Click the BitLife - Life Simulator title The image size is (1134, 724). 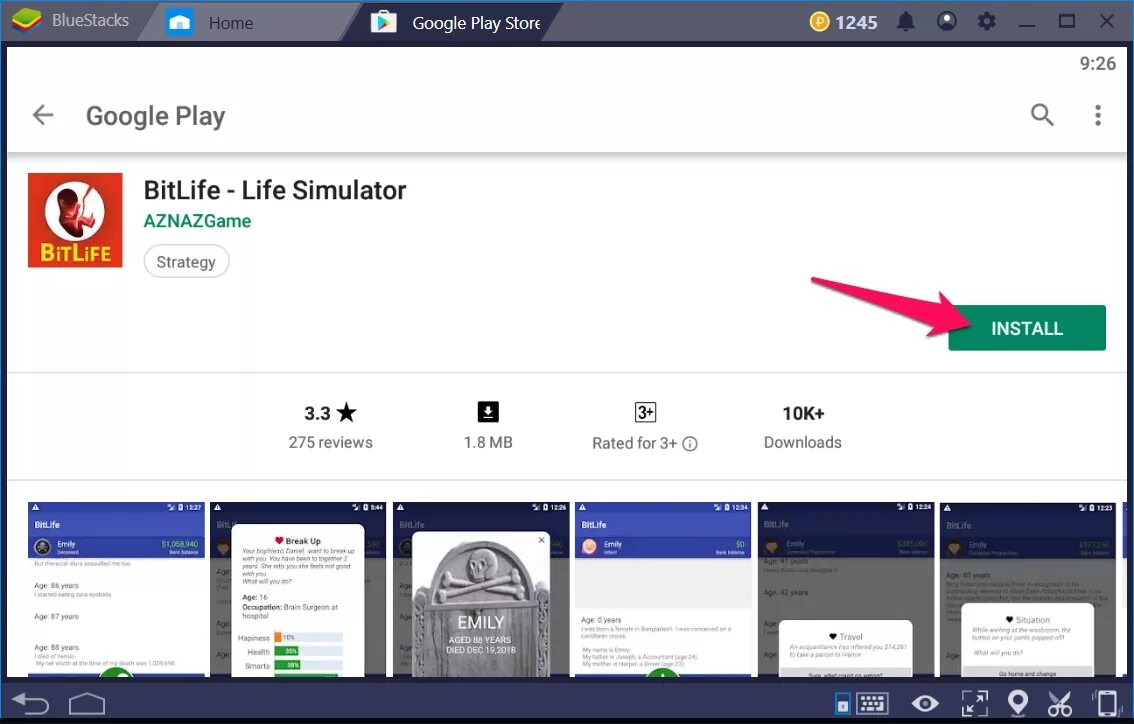tap(275, 190)
